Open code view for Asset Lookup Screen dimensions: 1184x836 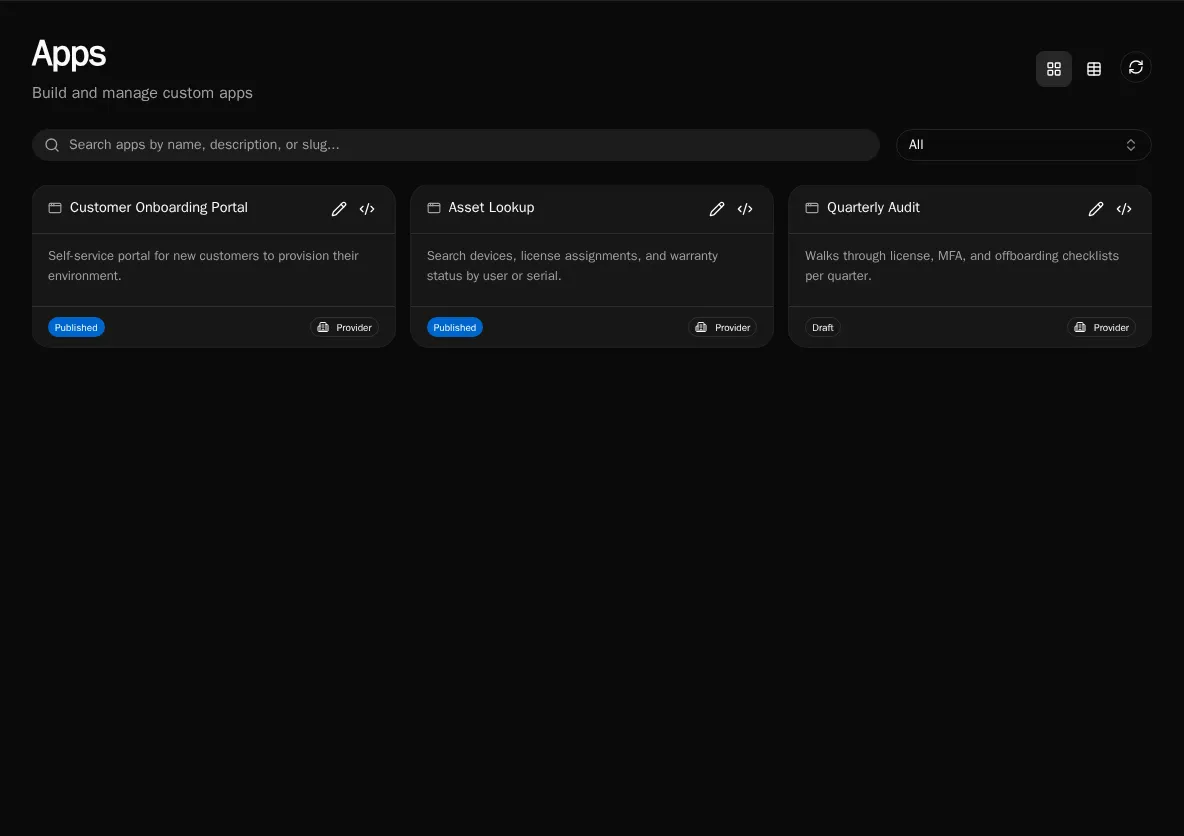[x=745, y=209]
